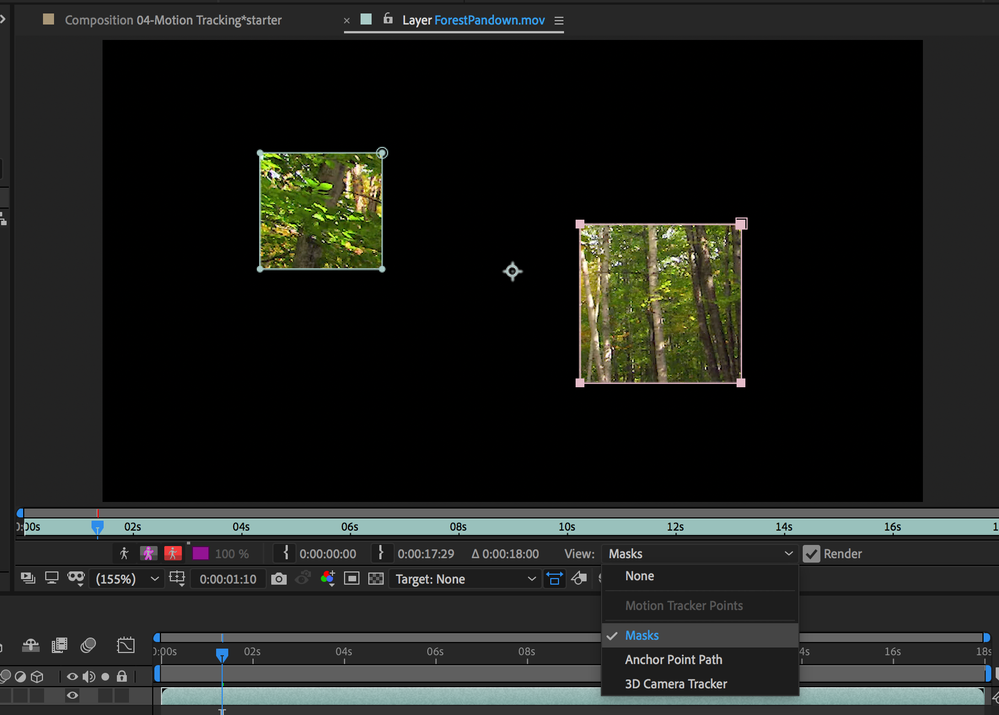Open Graph Editor icon in timeline

click(x=126, y=645)
